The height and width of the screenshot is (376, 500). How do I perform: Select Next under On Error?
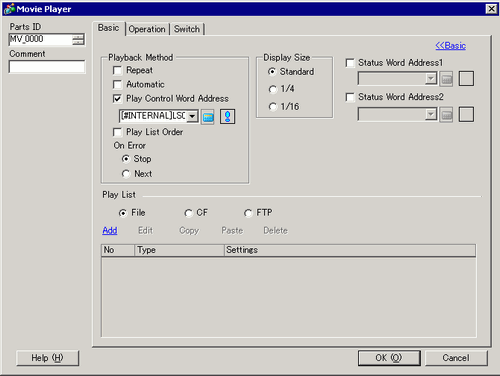(126, 174)
